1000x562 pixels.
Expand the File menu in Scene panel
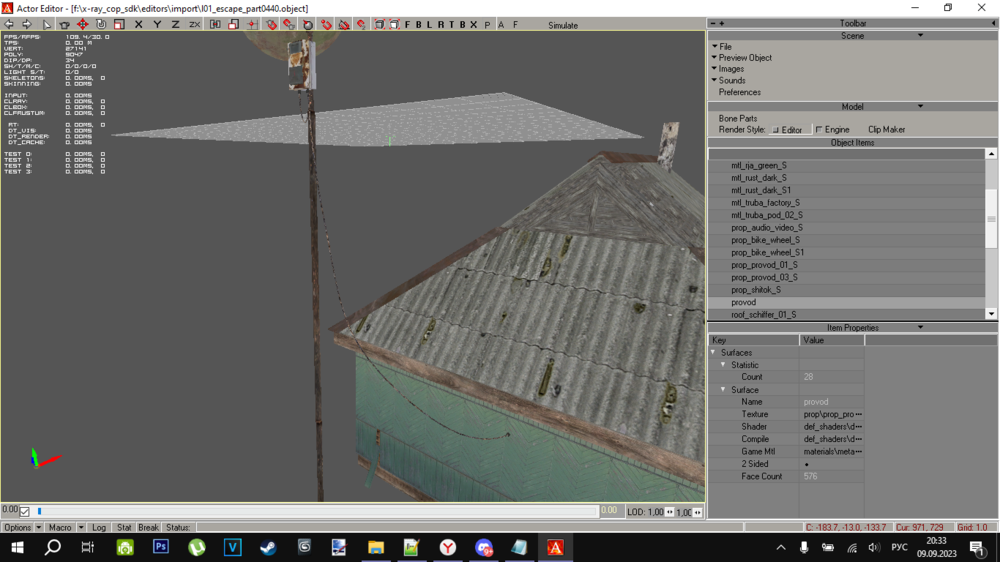coord(725,47)
